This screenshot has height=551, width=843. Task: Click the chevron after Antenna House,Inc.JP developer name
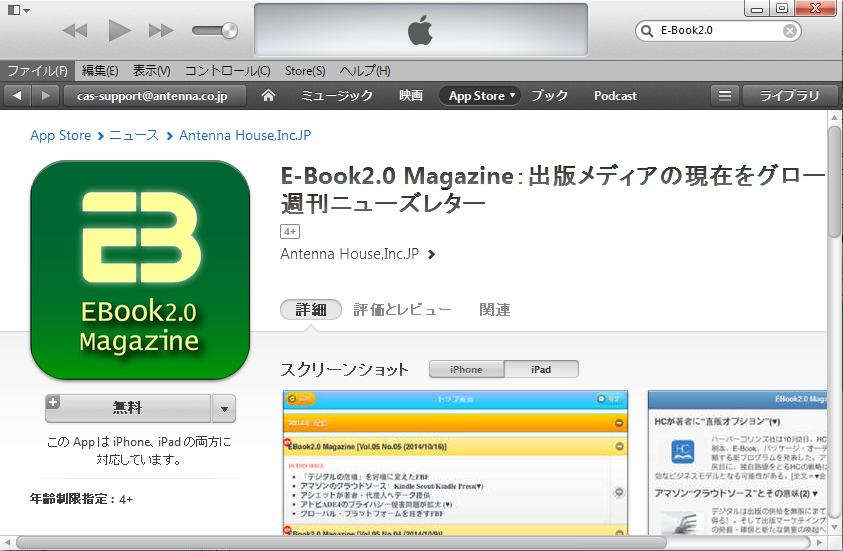(431, 254)
